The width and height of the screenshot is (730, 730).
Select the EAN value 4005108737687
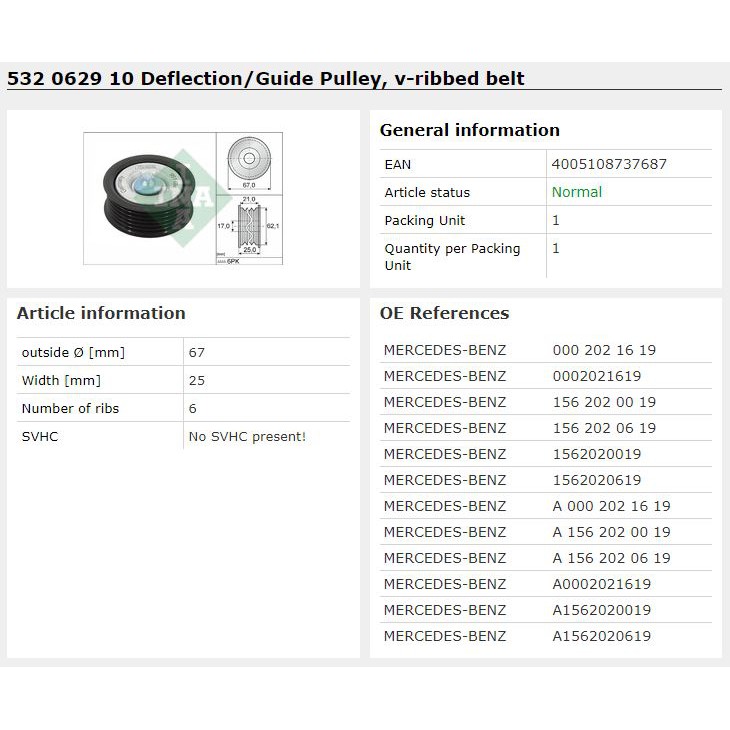(609, 164)
